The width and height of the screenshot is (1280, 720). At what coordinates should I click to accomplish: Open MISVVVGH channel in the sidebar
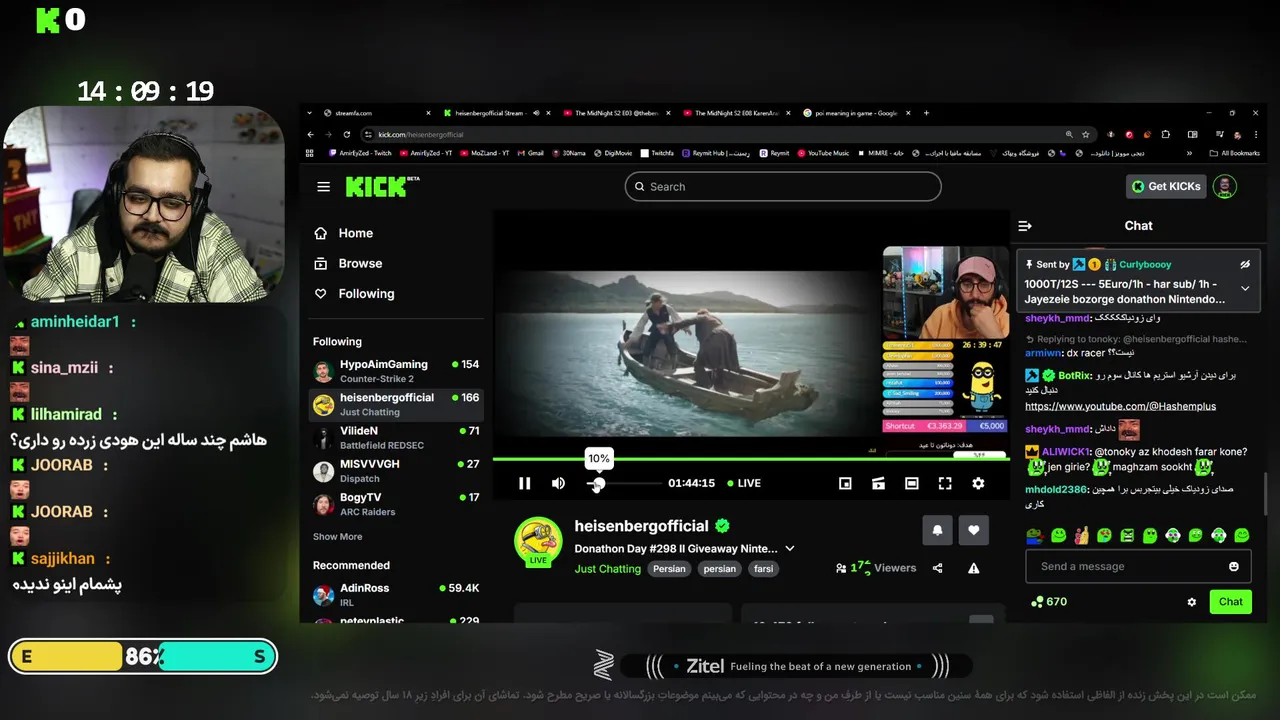click(x=396, y=471)
